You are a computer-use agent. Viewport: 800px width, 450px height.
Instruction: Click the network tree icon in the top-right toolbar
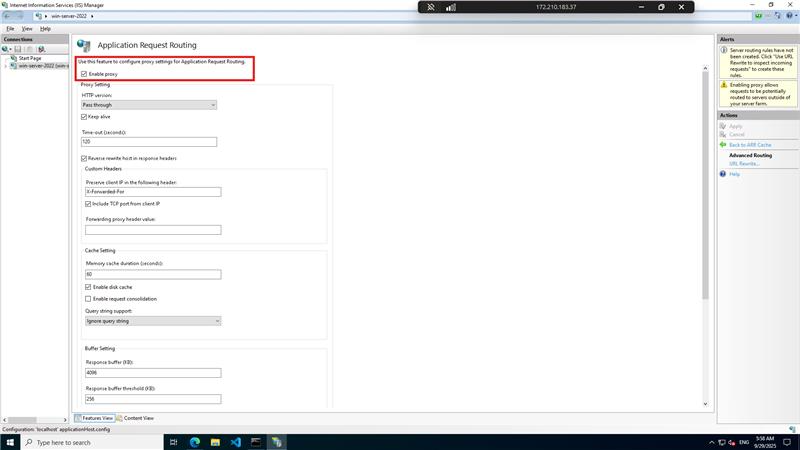[778, 16]
